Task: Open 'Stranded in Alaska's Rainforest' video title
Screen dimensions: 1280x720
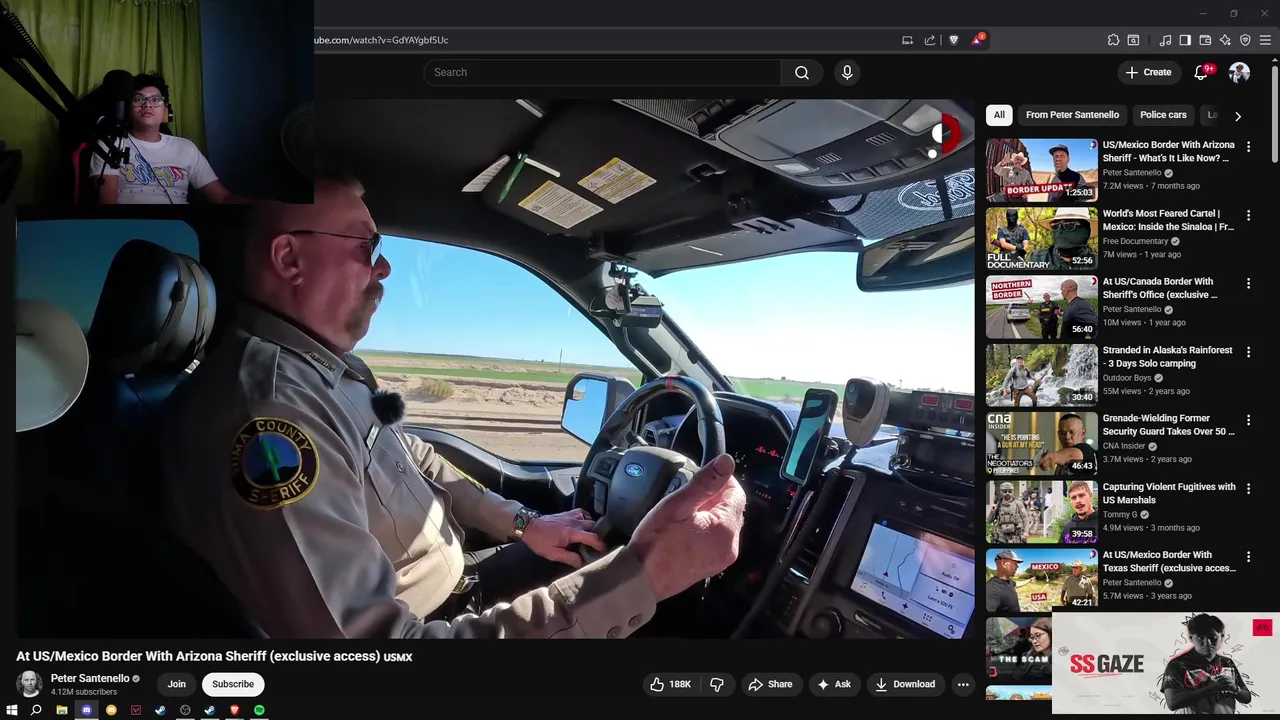Action: coord(1167,357)
